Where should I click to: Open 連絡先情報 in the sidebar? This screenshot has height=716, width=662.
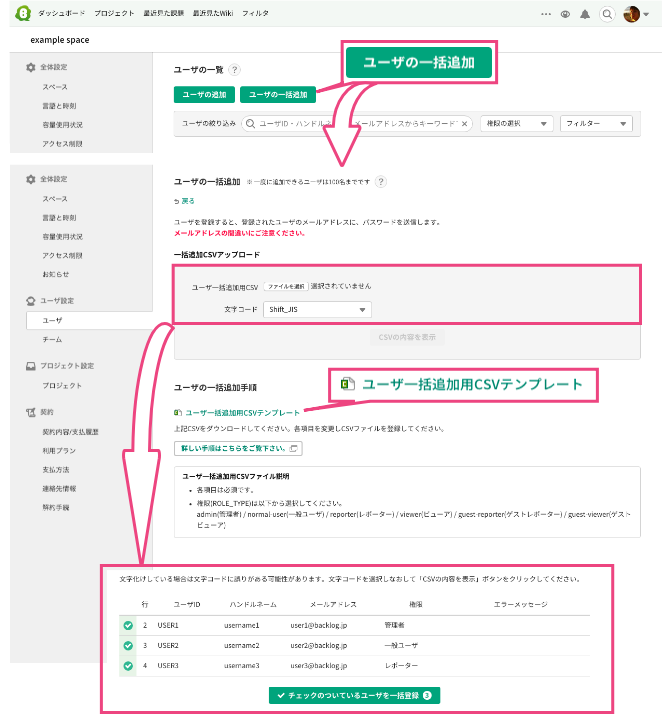click(59, 489)
